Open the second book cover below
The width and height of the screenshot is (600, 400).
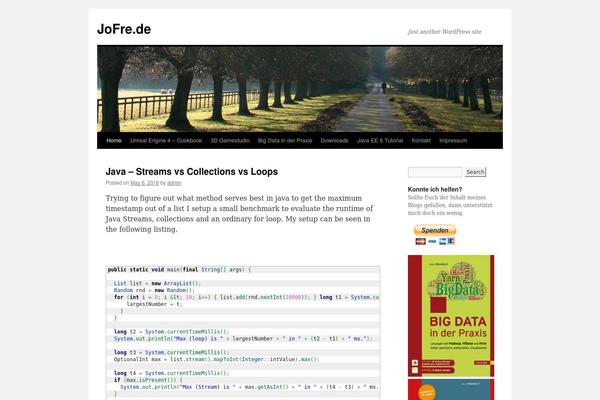[451, 389]
